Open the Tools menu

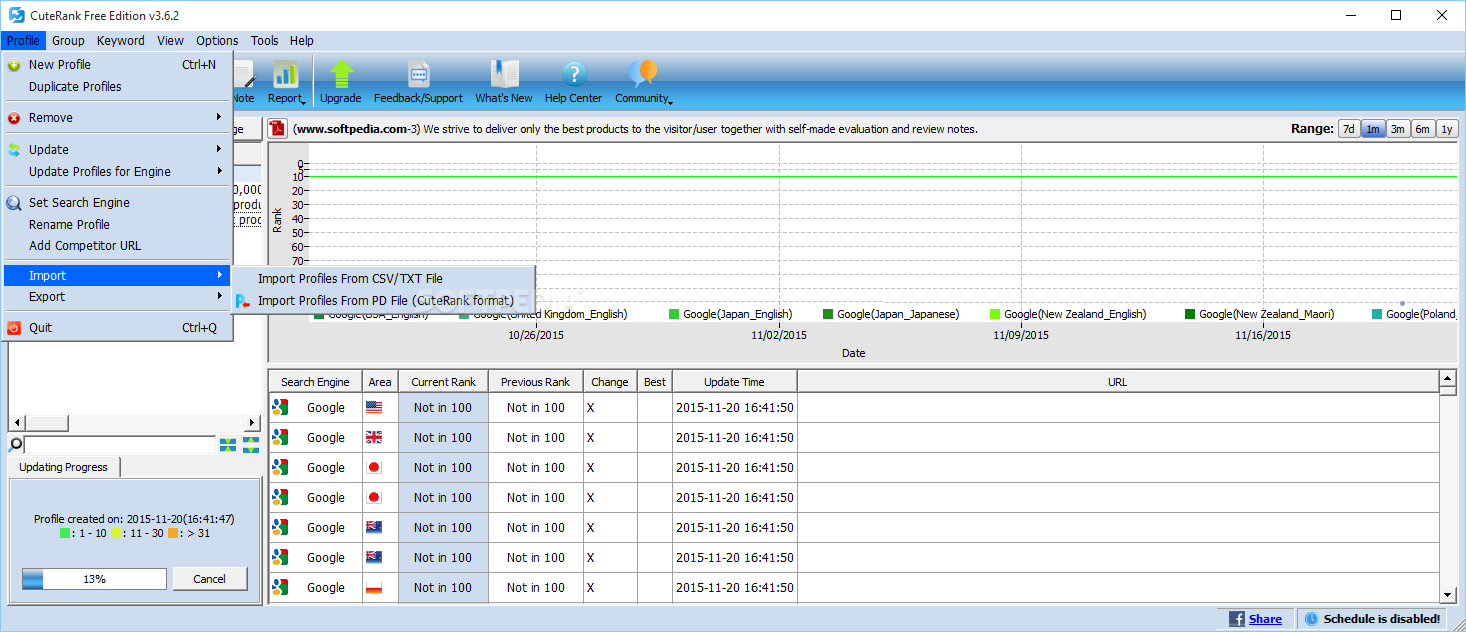(x=265, y=41)
